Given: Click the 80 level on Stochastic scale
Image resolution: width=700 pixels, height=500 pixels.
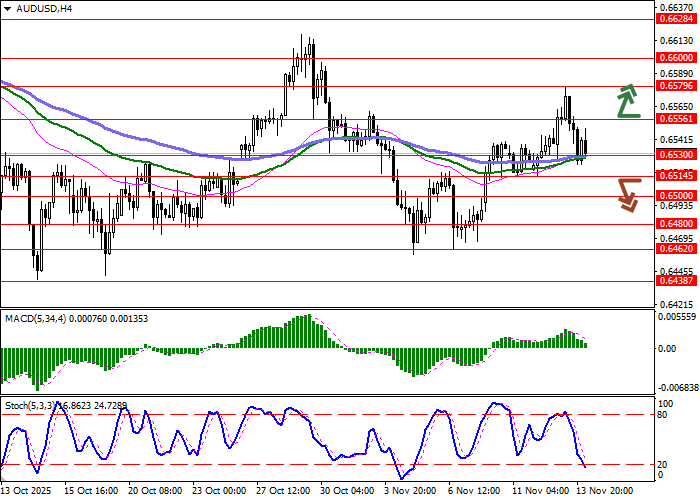Looking at the screenshot, I should click(x=662, y=415).
